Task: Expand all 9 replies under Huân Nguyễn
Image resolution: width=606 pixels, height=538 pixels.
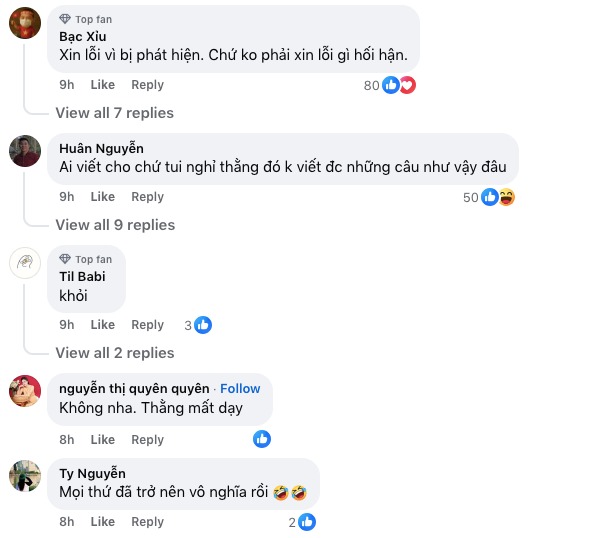Action: pyautogui.click(x=114, y=225)
